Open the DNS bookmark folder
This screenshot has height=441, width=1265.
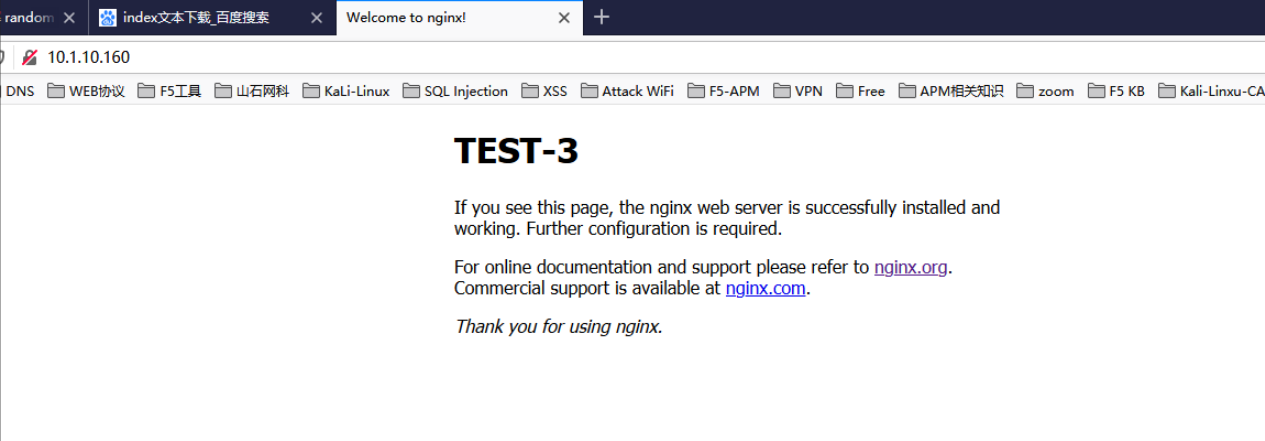click(17, 91)
